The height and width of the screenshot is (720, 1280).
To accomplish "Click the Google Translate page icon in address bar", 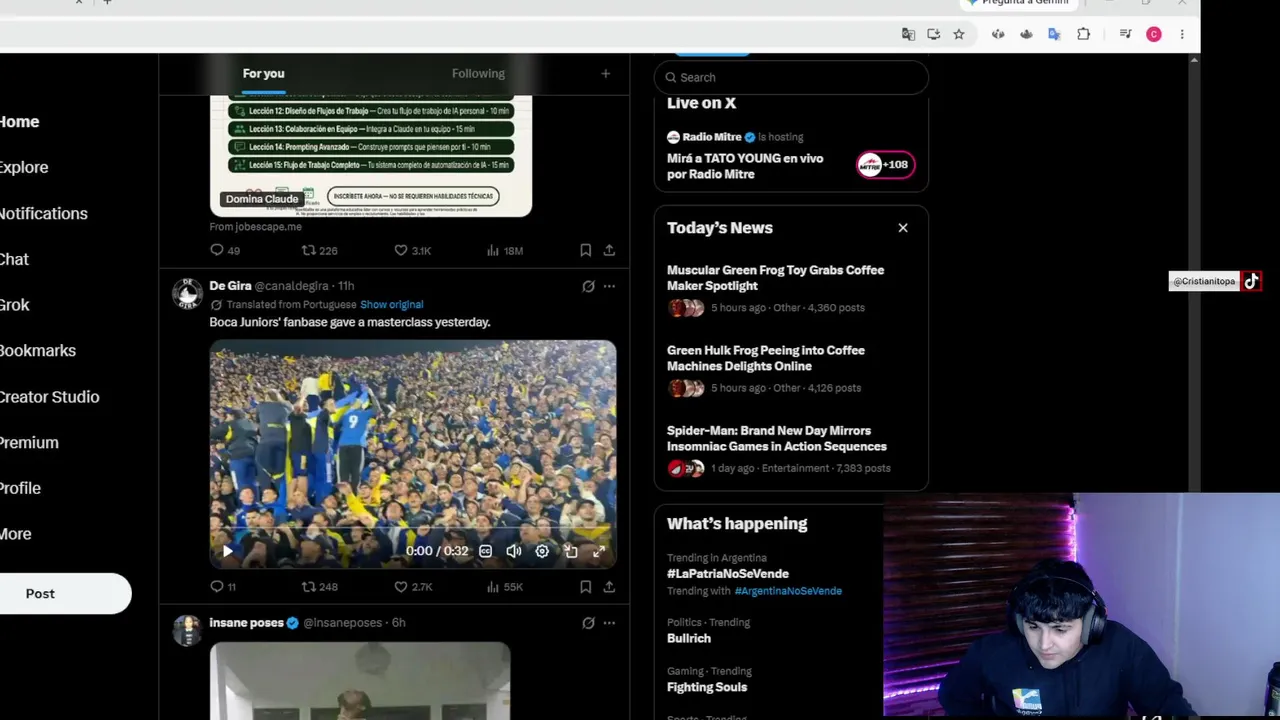I will click(908, 34).
